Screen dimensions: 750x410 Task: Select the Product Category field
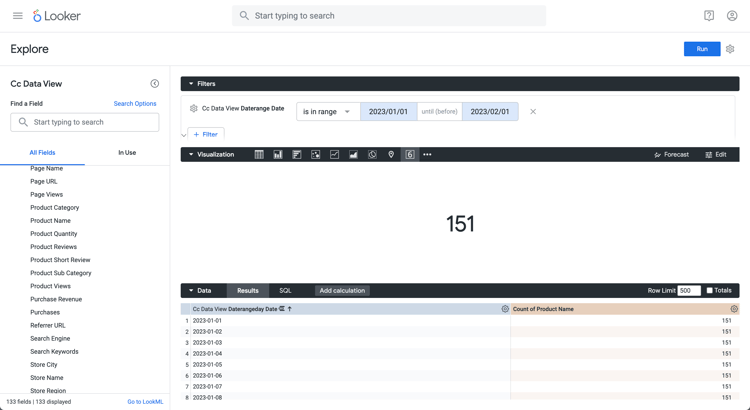55,208
